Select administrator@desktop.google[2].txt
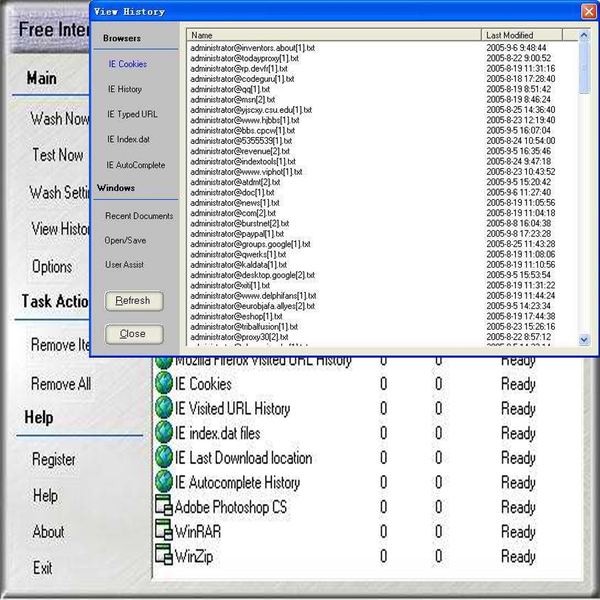 coord(253,275)
